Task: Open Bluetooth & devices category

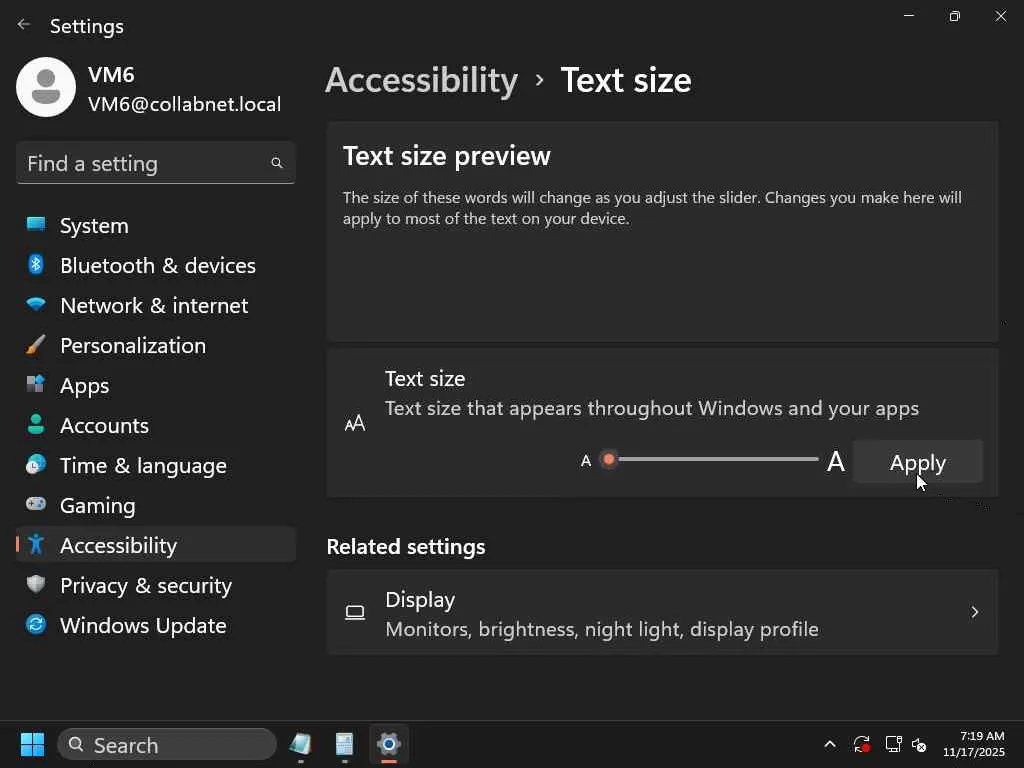Action: coord(156,265)
